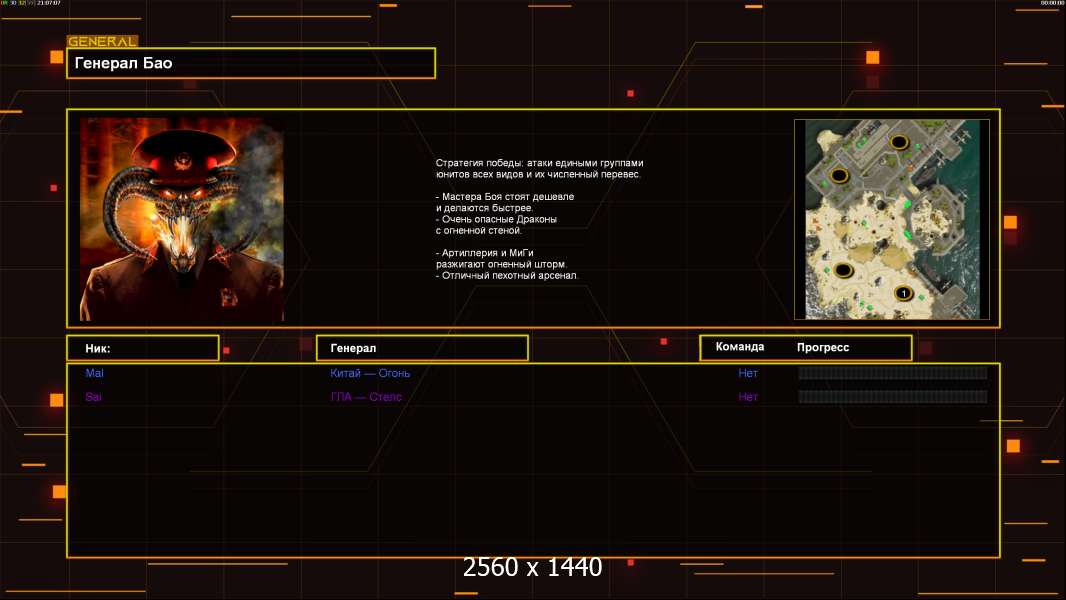Select player name Mal

[94, 373]
